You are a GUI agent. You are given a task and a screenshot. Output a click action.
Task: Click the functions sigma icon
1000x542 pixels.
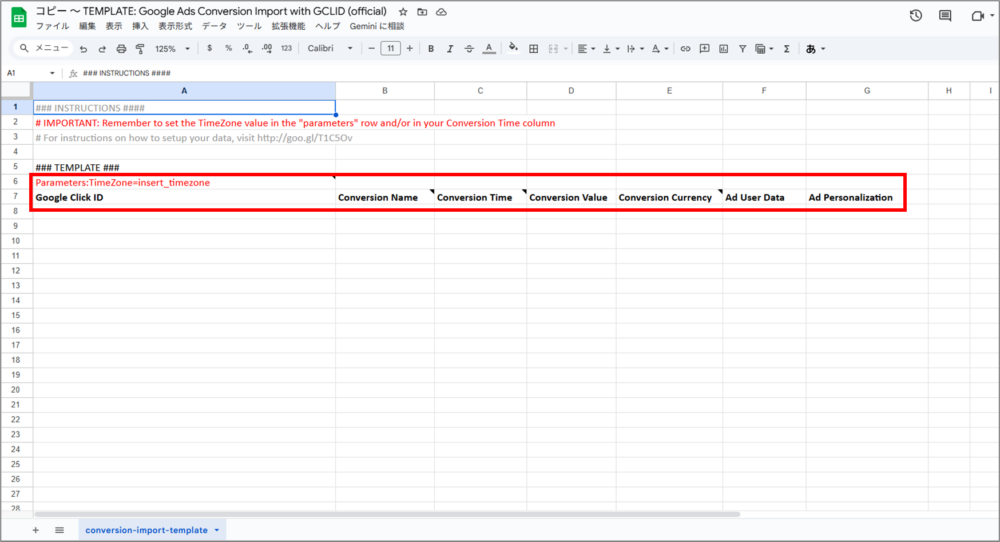pos(786,48)
